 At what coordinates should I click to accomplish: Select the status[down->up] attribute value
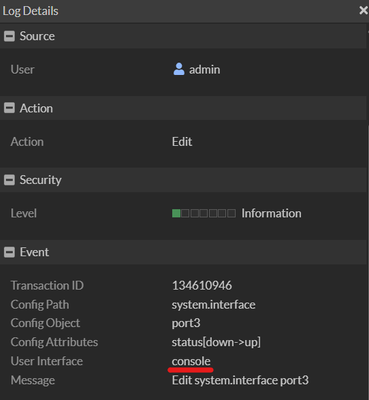coord(216,342)
